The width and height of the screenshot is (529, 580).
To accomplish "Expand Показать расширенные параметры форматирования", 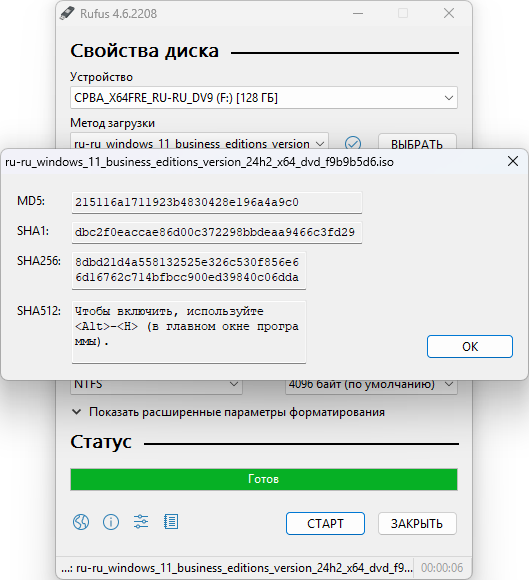I will [228, 412].
